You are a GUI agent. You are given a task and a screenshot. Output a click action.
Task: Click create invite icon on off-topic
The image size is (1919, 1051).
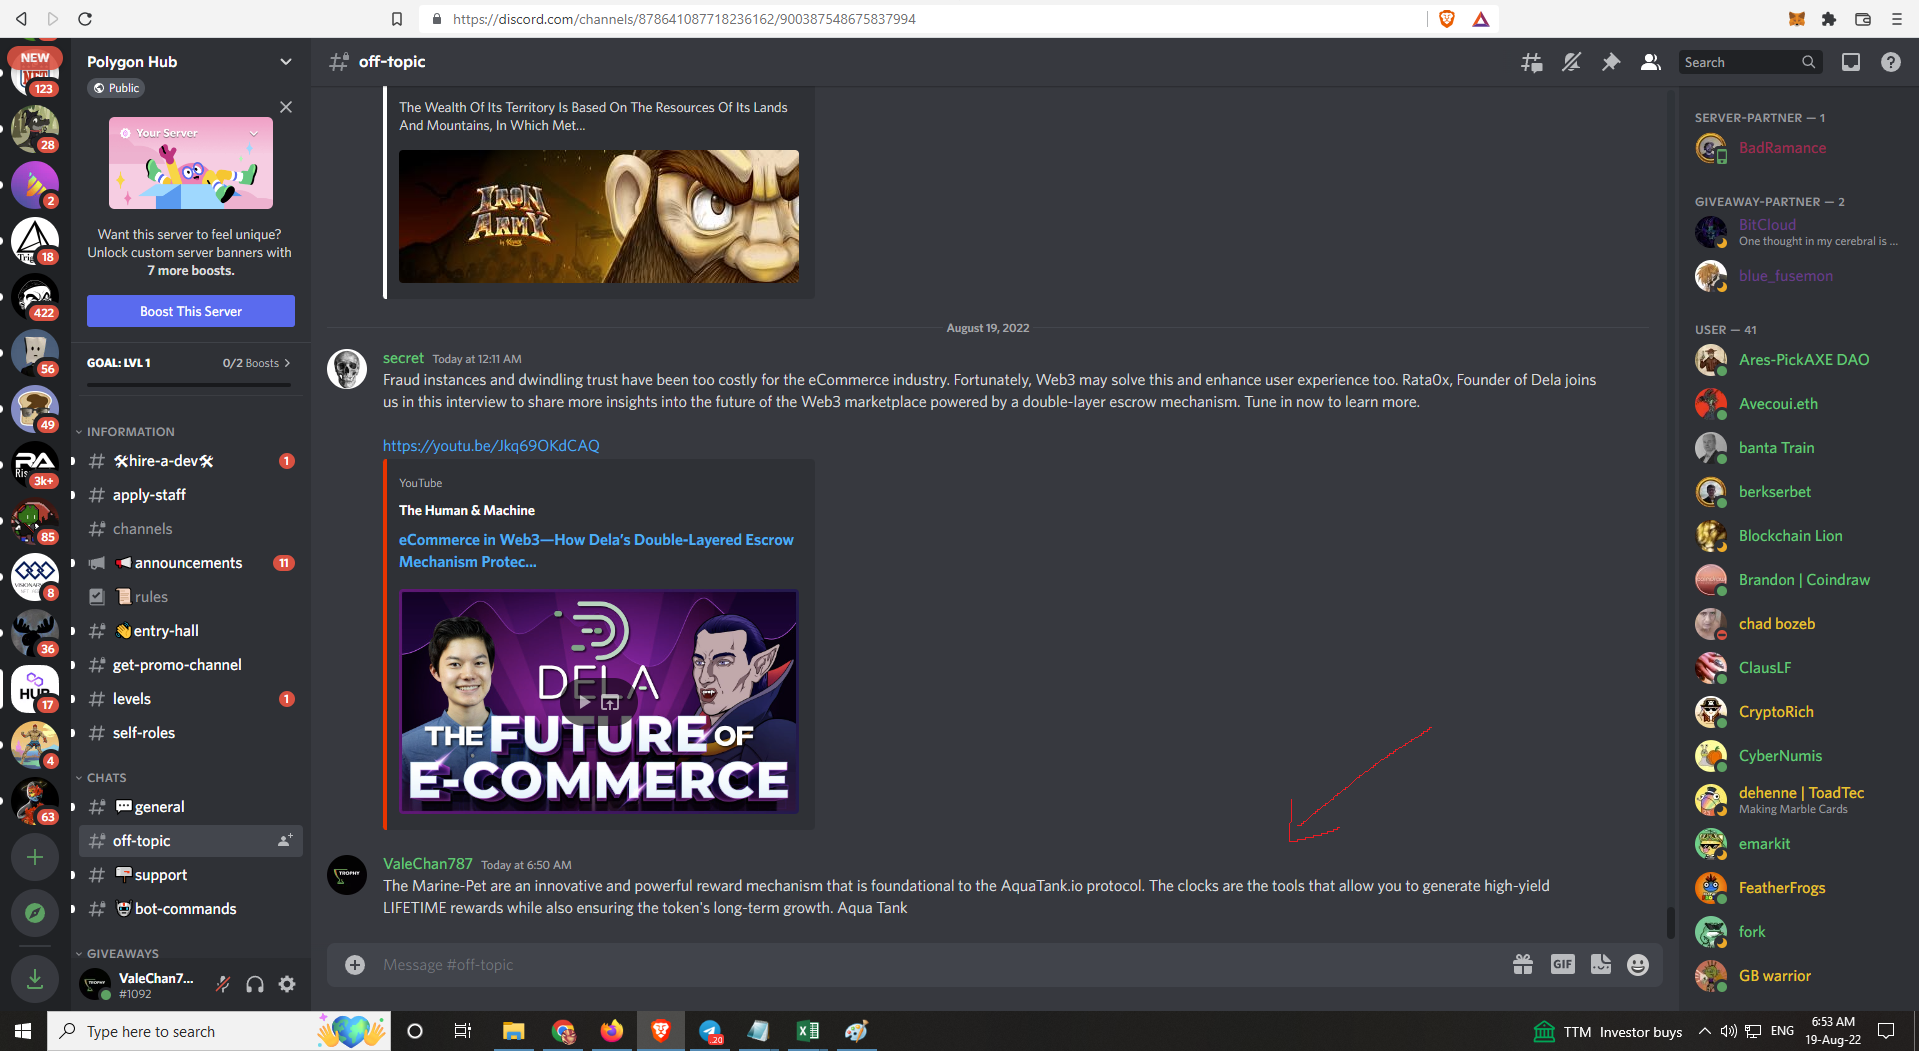pos(285,841)
